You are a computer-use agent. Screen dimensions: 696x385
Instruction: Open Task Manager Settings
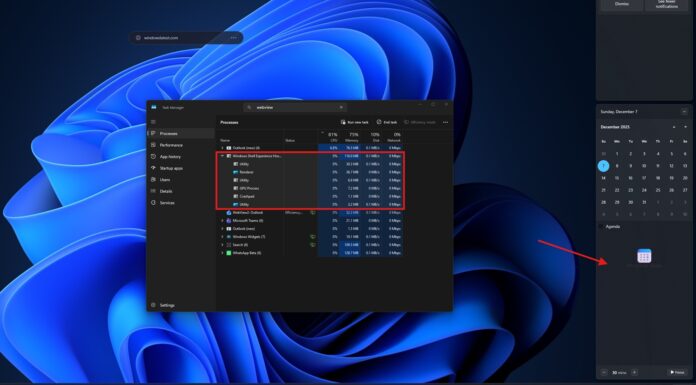pos(181,305)
